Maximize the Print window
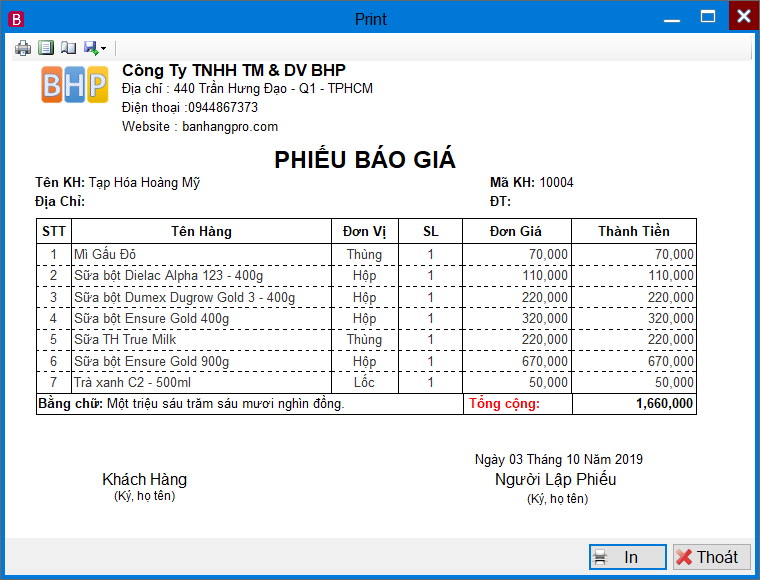The image size is (760, 580). pos(708,17)
